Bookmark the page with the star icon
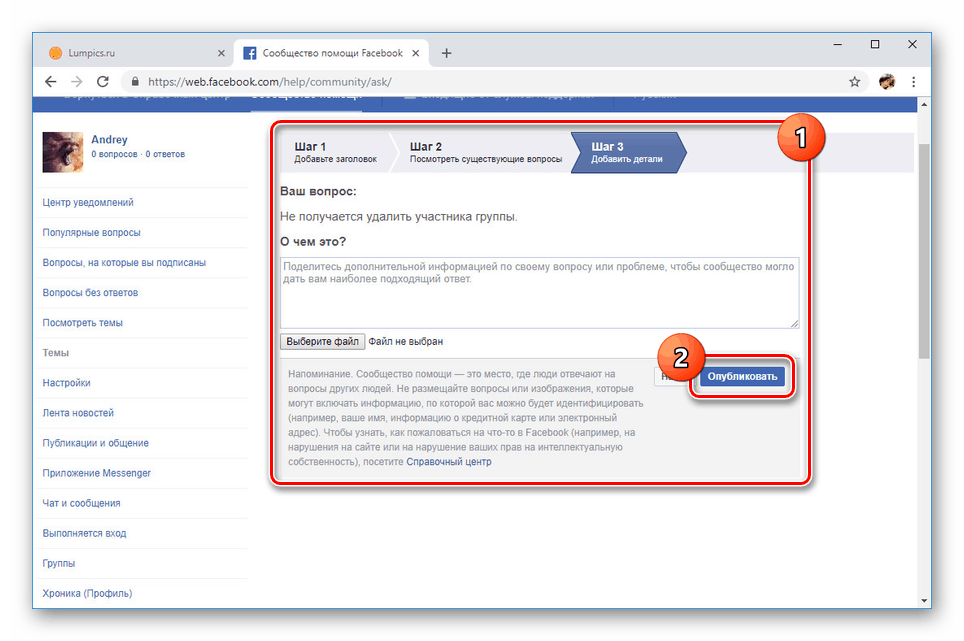The height and width of the screenshot is (641, 964). (854, 82)
